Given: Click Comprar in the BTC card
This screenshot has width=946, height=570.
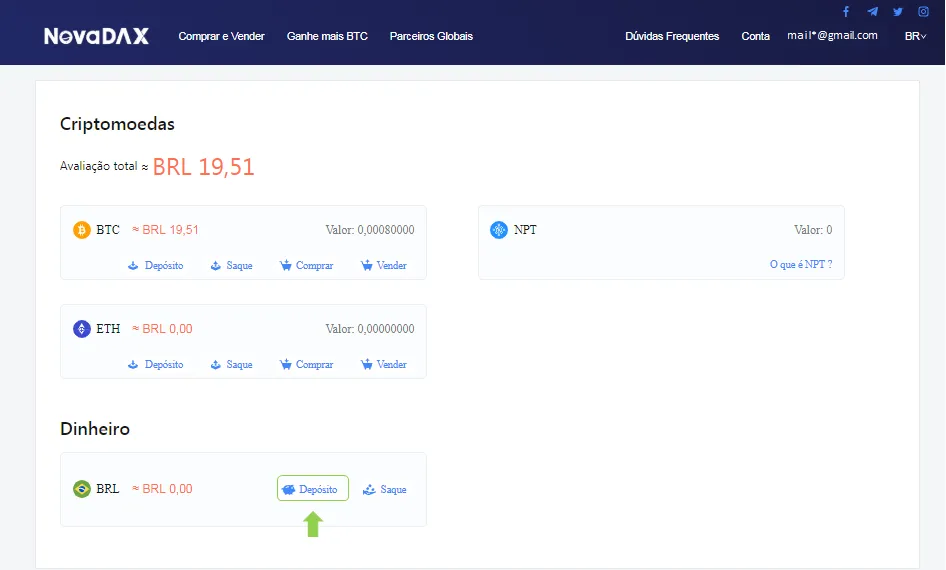Looking at the screenshot, I should tap(306, 265).
